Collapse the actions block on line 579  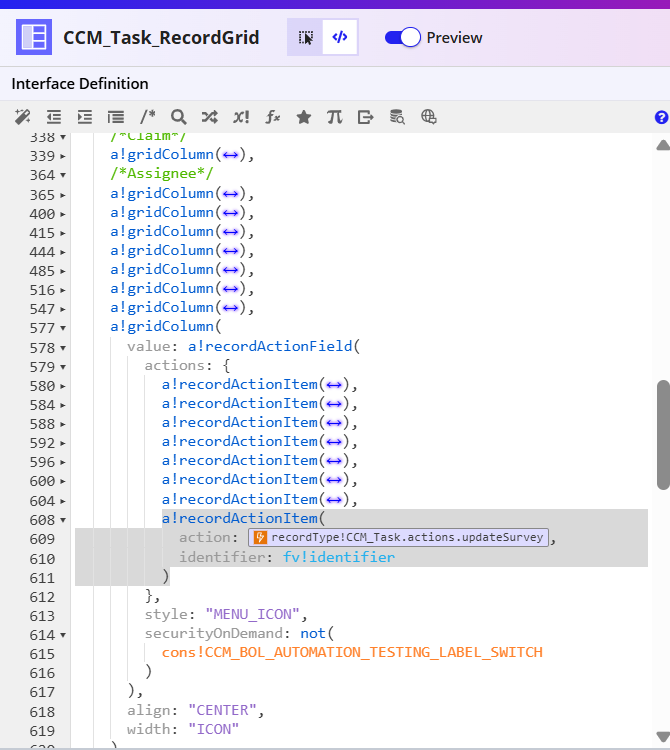tap(63, 367)
